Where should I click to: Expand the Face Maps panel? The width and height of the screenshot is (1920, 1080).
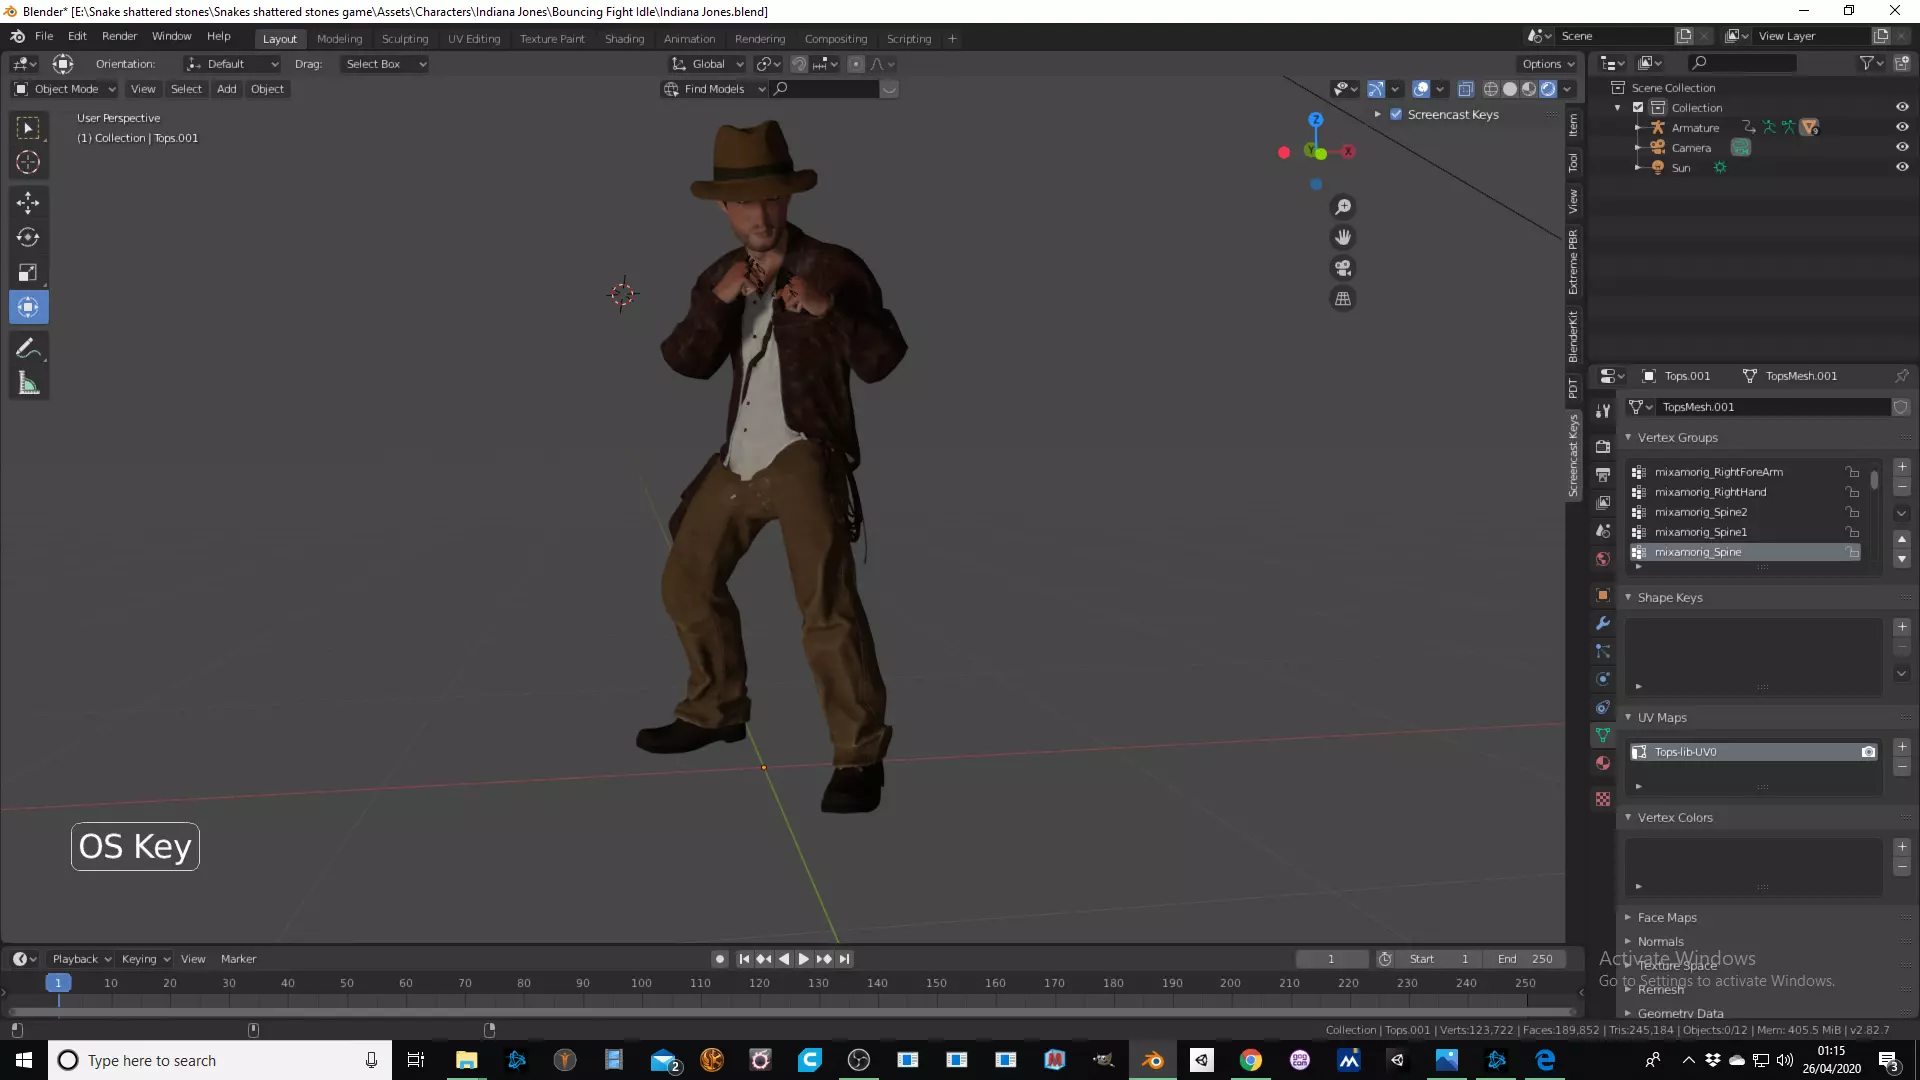pos(1666,917)
